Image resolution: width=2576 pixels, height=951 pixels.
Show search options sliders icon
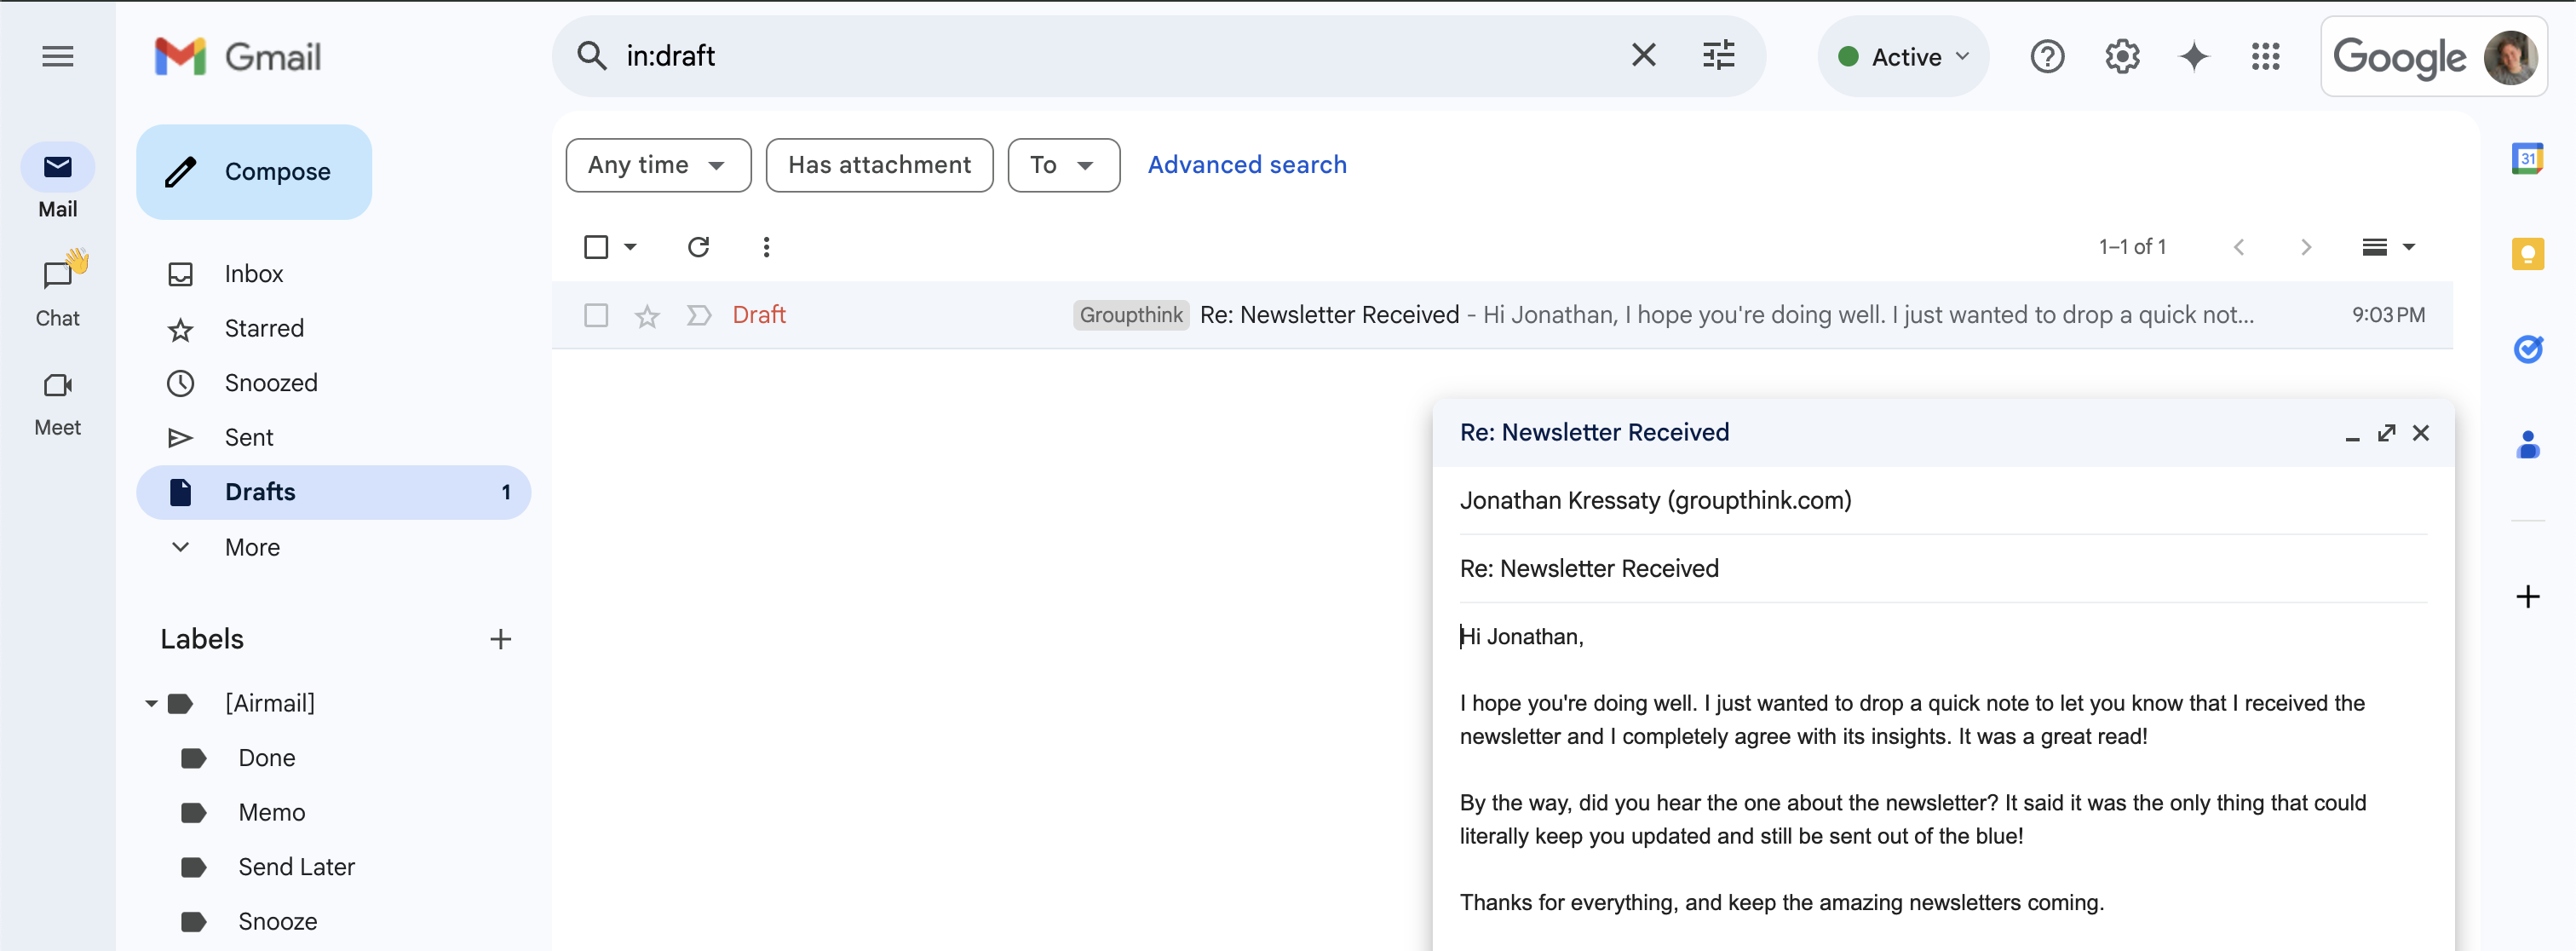pos(1718,55)
